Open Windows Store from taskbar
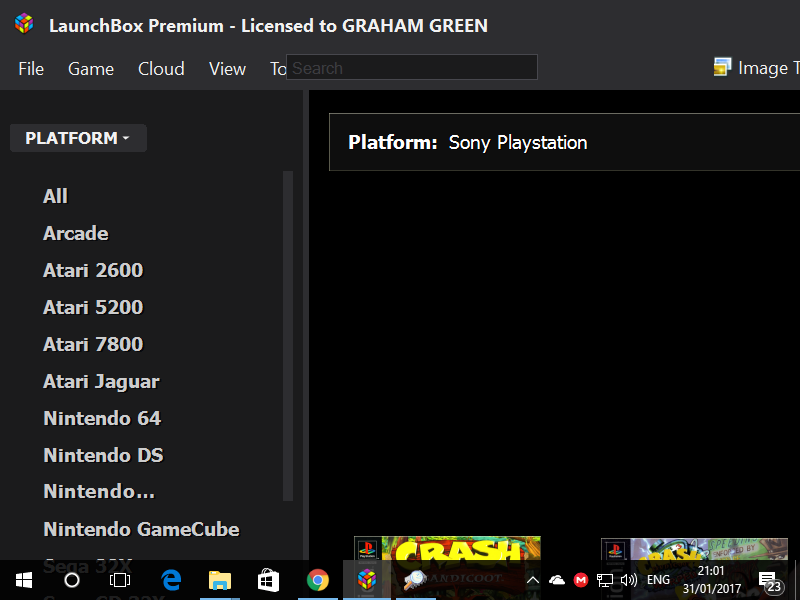 coord(268,580)
